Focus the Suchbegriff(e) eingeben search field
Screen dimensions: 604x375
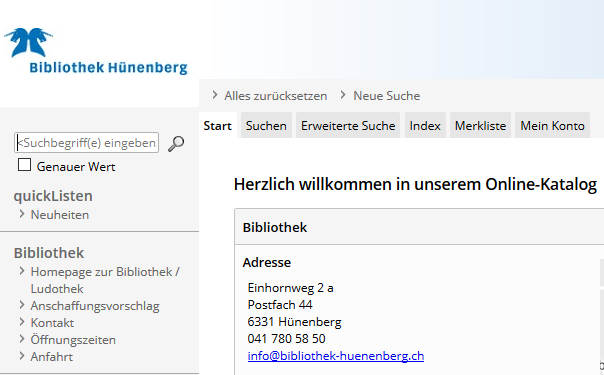tap(86, 143)
